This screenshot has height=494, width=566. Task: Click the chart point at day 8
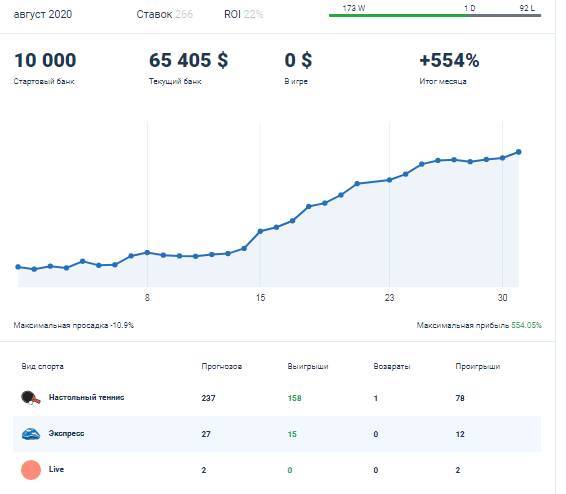[147, 252]
